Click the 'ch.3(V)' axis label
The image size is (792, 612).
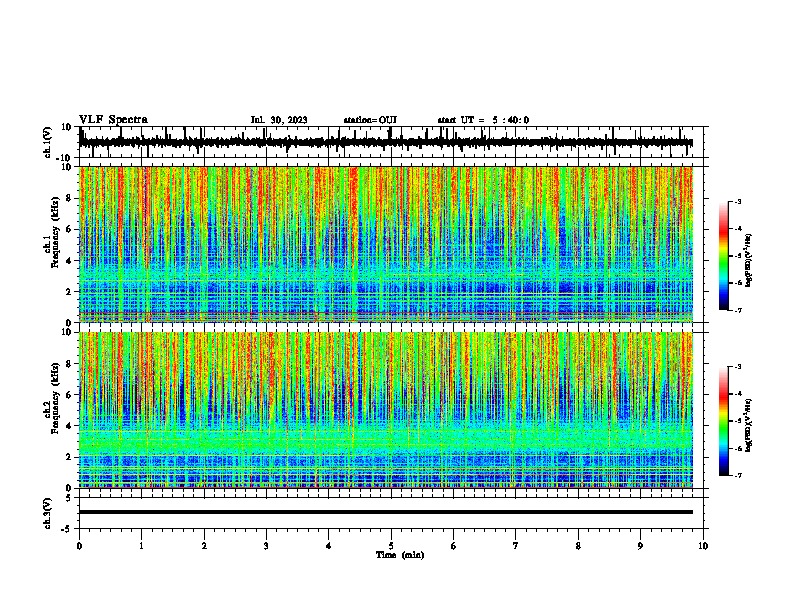tap(48, 513)
